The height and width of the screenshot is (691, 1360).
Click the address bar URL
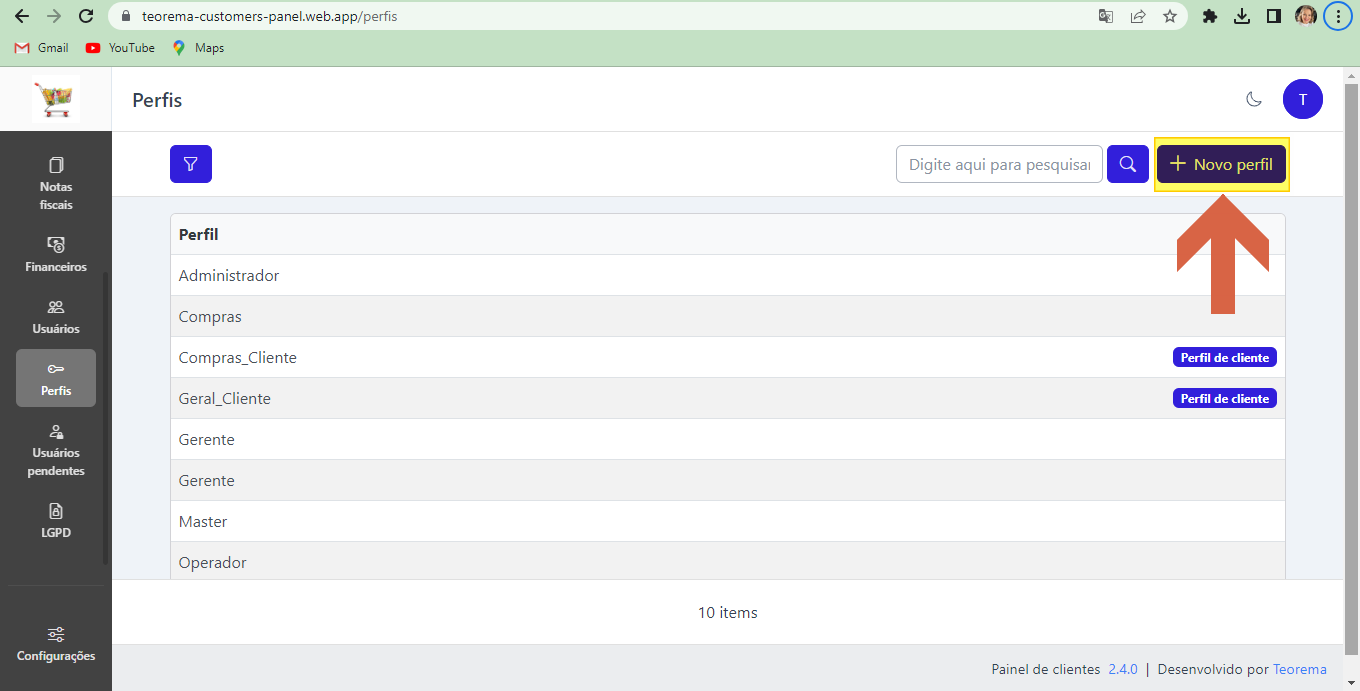[270, 16]
